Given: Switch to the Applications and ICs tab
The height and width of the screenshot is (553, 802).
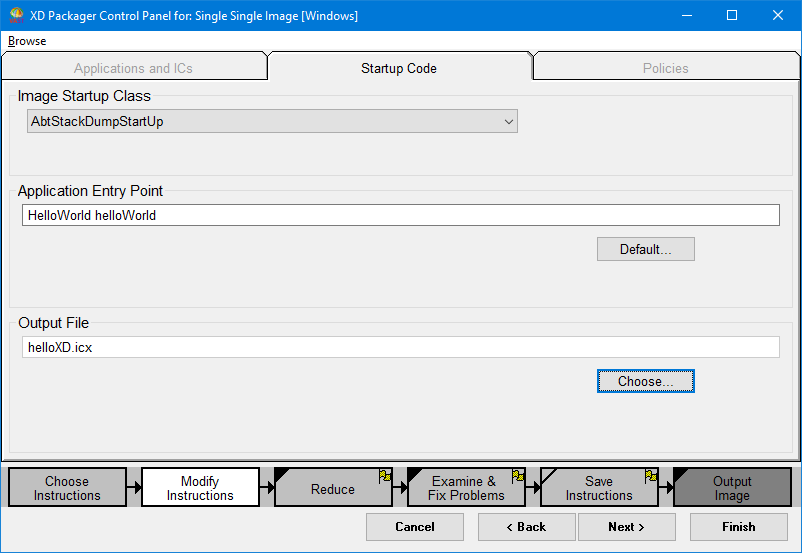Looking at the screenshot, I should click(133, 68).
